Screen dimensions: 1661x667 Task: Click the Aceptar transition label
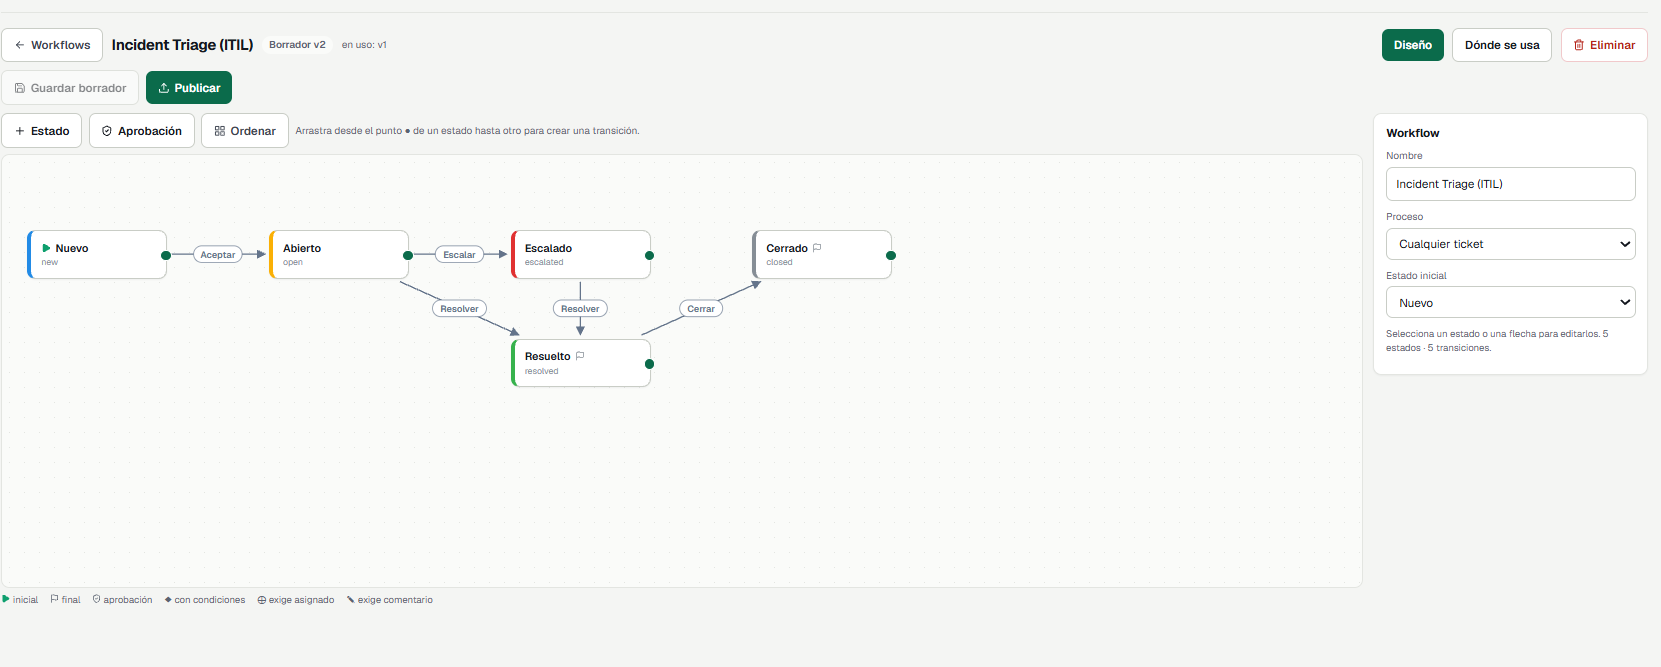coord(218,255)
